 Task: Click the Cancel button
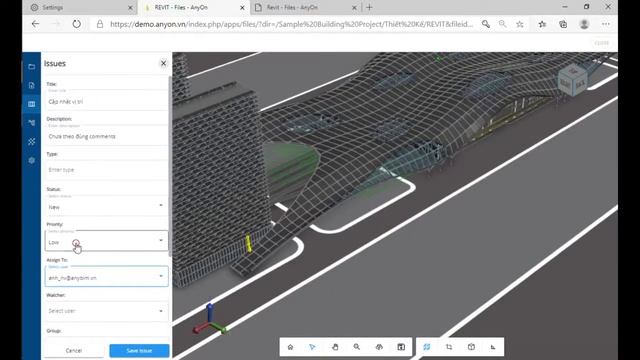point(74,351)
